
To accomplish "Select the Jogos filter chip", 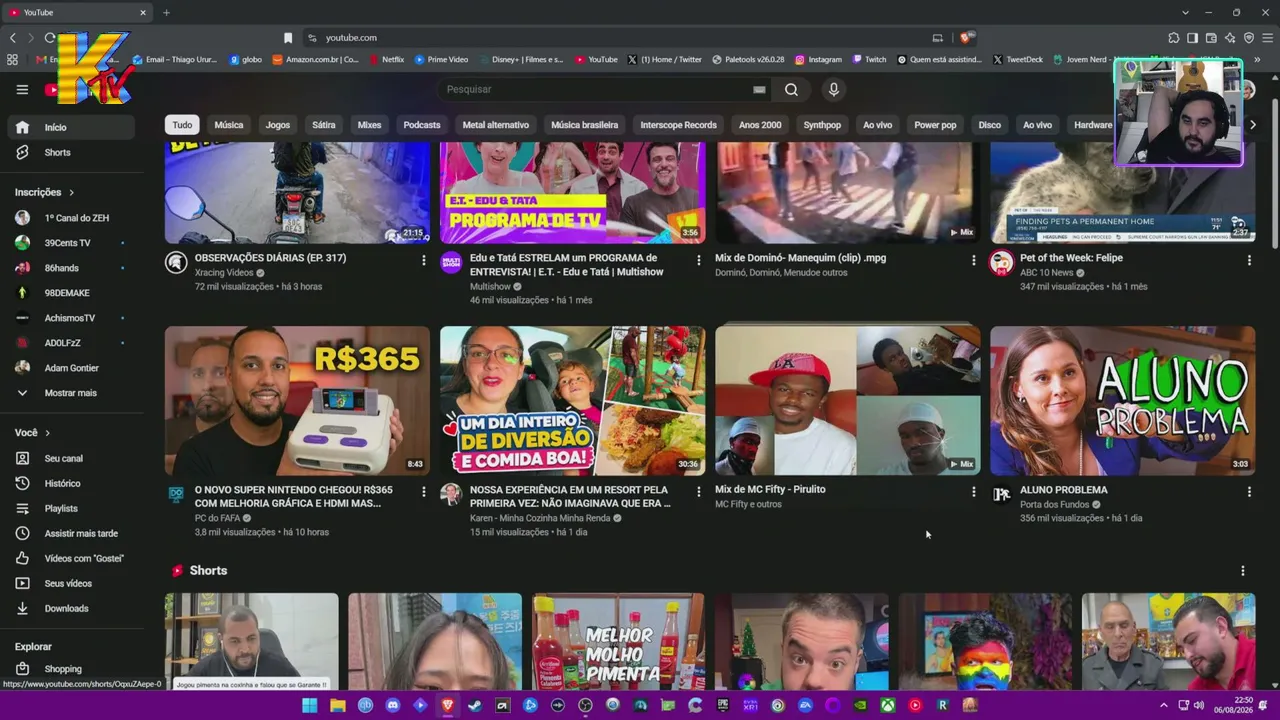I will click(x=278, y=125).
